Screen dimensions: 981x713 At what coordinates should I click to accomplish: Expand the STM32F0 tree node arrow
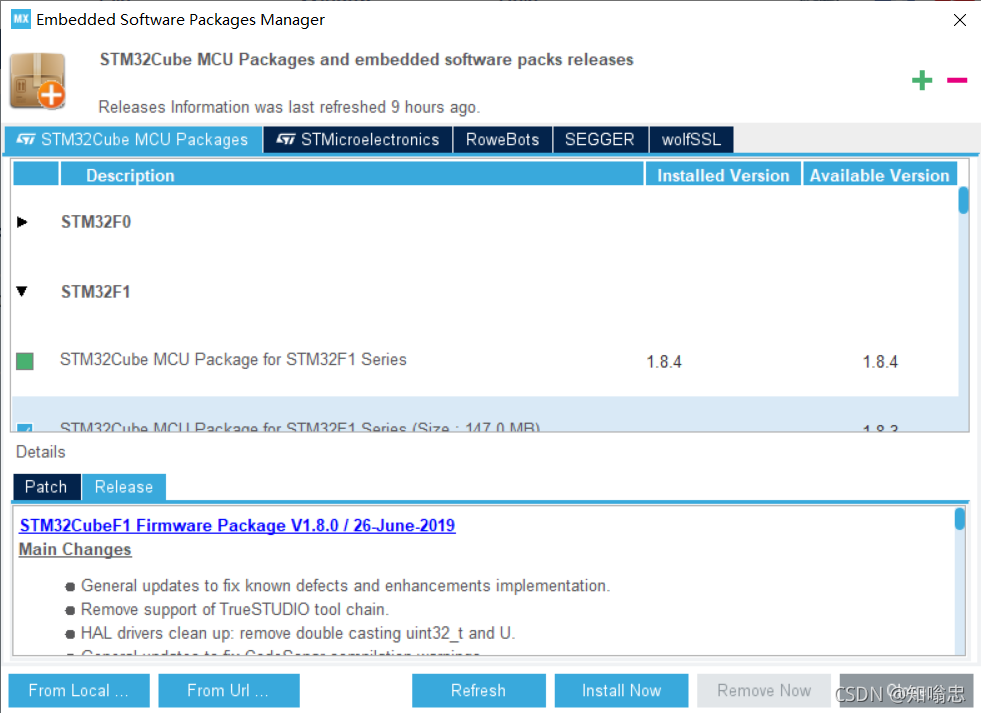click(x=22, y=222)
